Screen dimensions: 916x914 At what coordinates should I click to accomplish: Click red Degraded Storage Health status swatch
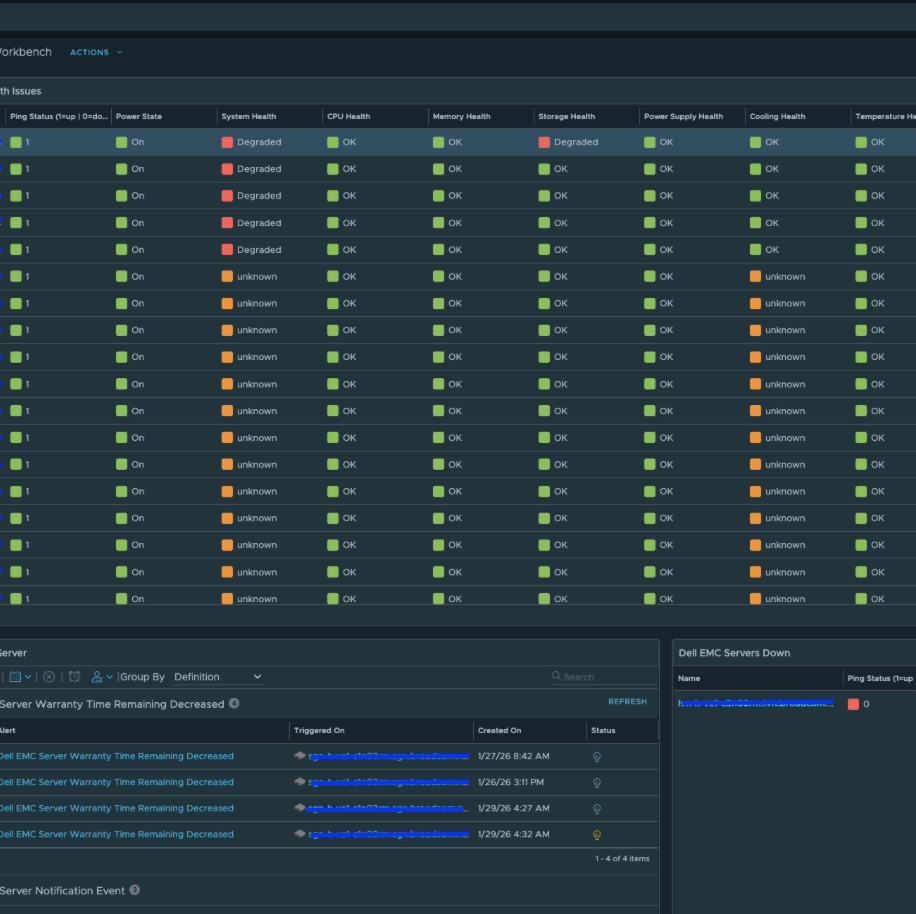544,142
